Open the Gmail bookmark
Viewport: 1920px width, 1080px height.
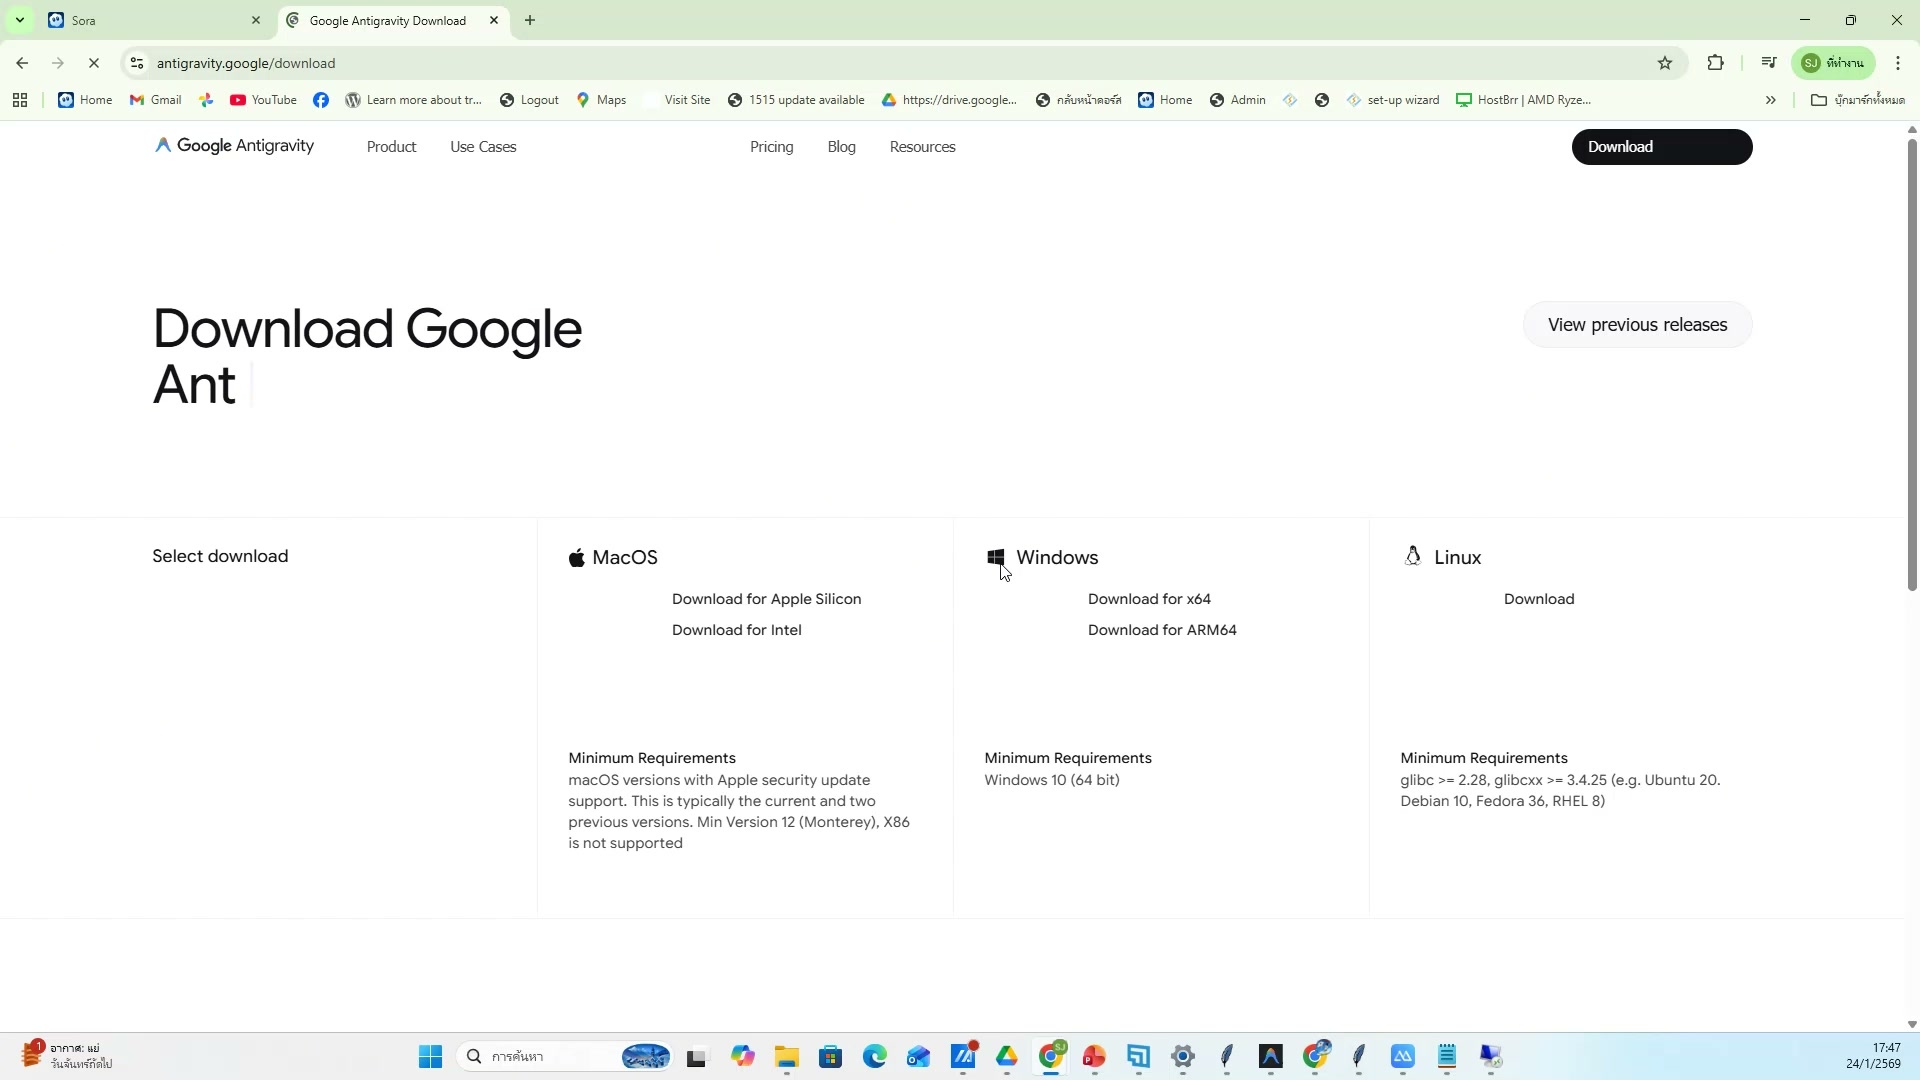tap(156, 100)
